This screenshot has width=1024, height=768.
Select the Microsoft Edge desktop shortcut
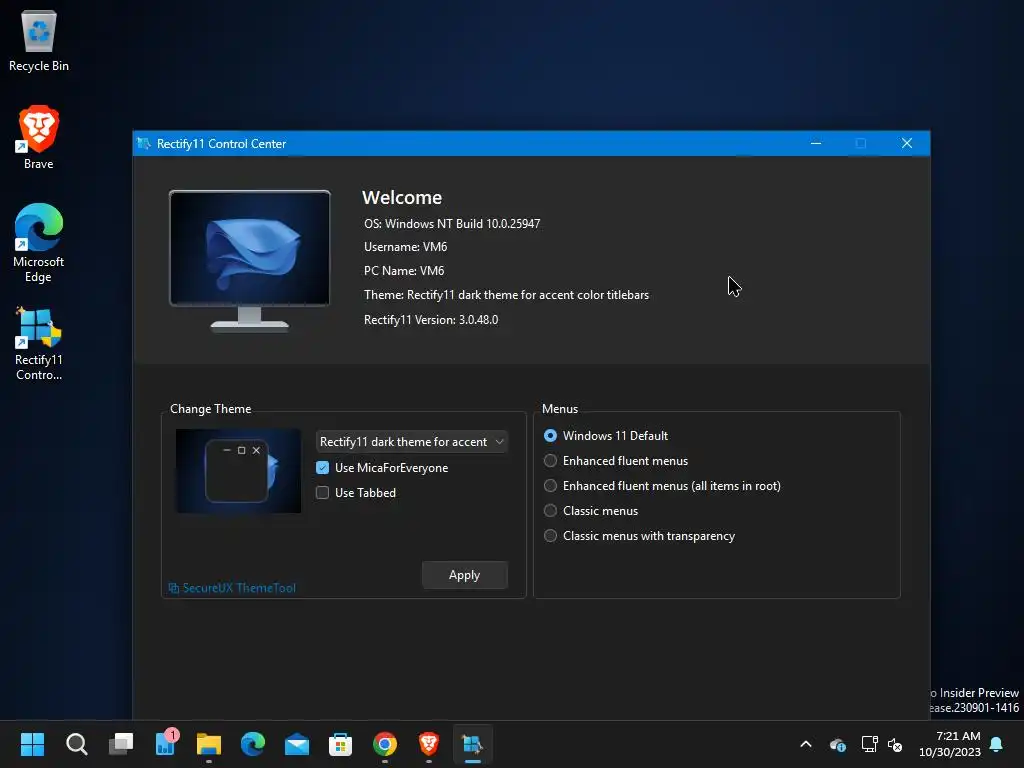tap(39, 243)
